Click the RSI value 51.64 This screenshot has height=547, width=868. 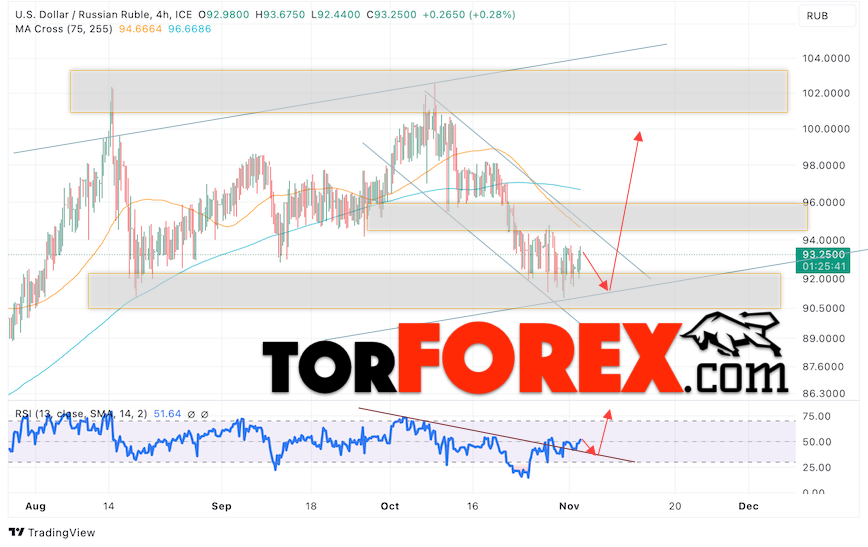coord(167,414)
